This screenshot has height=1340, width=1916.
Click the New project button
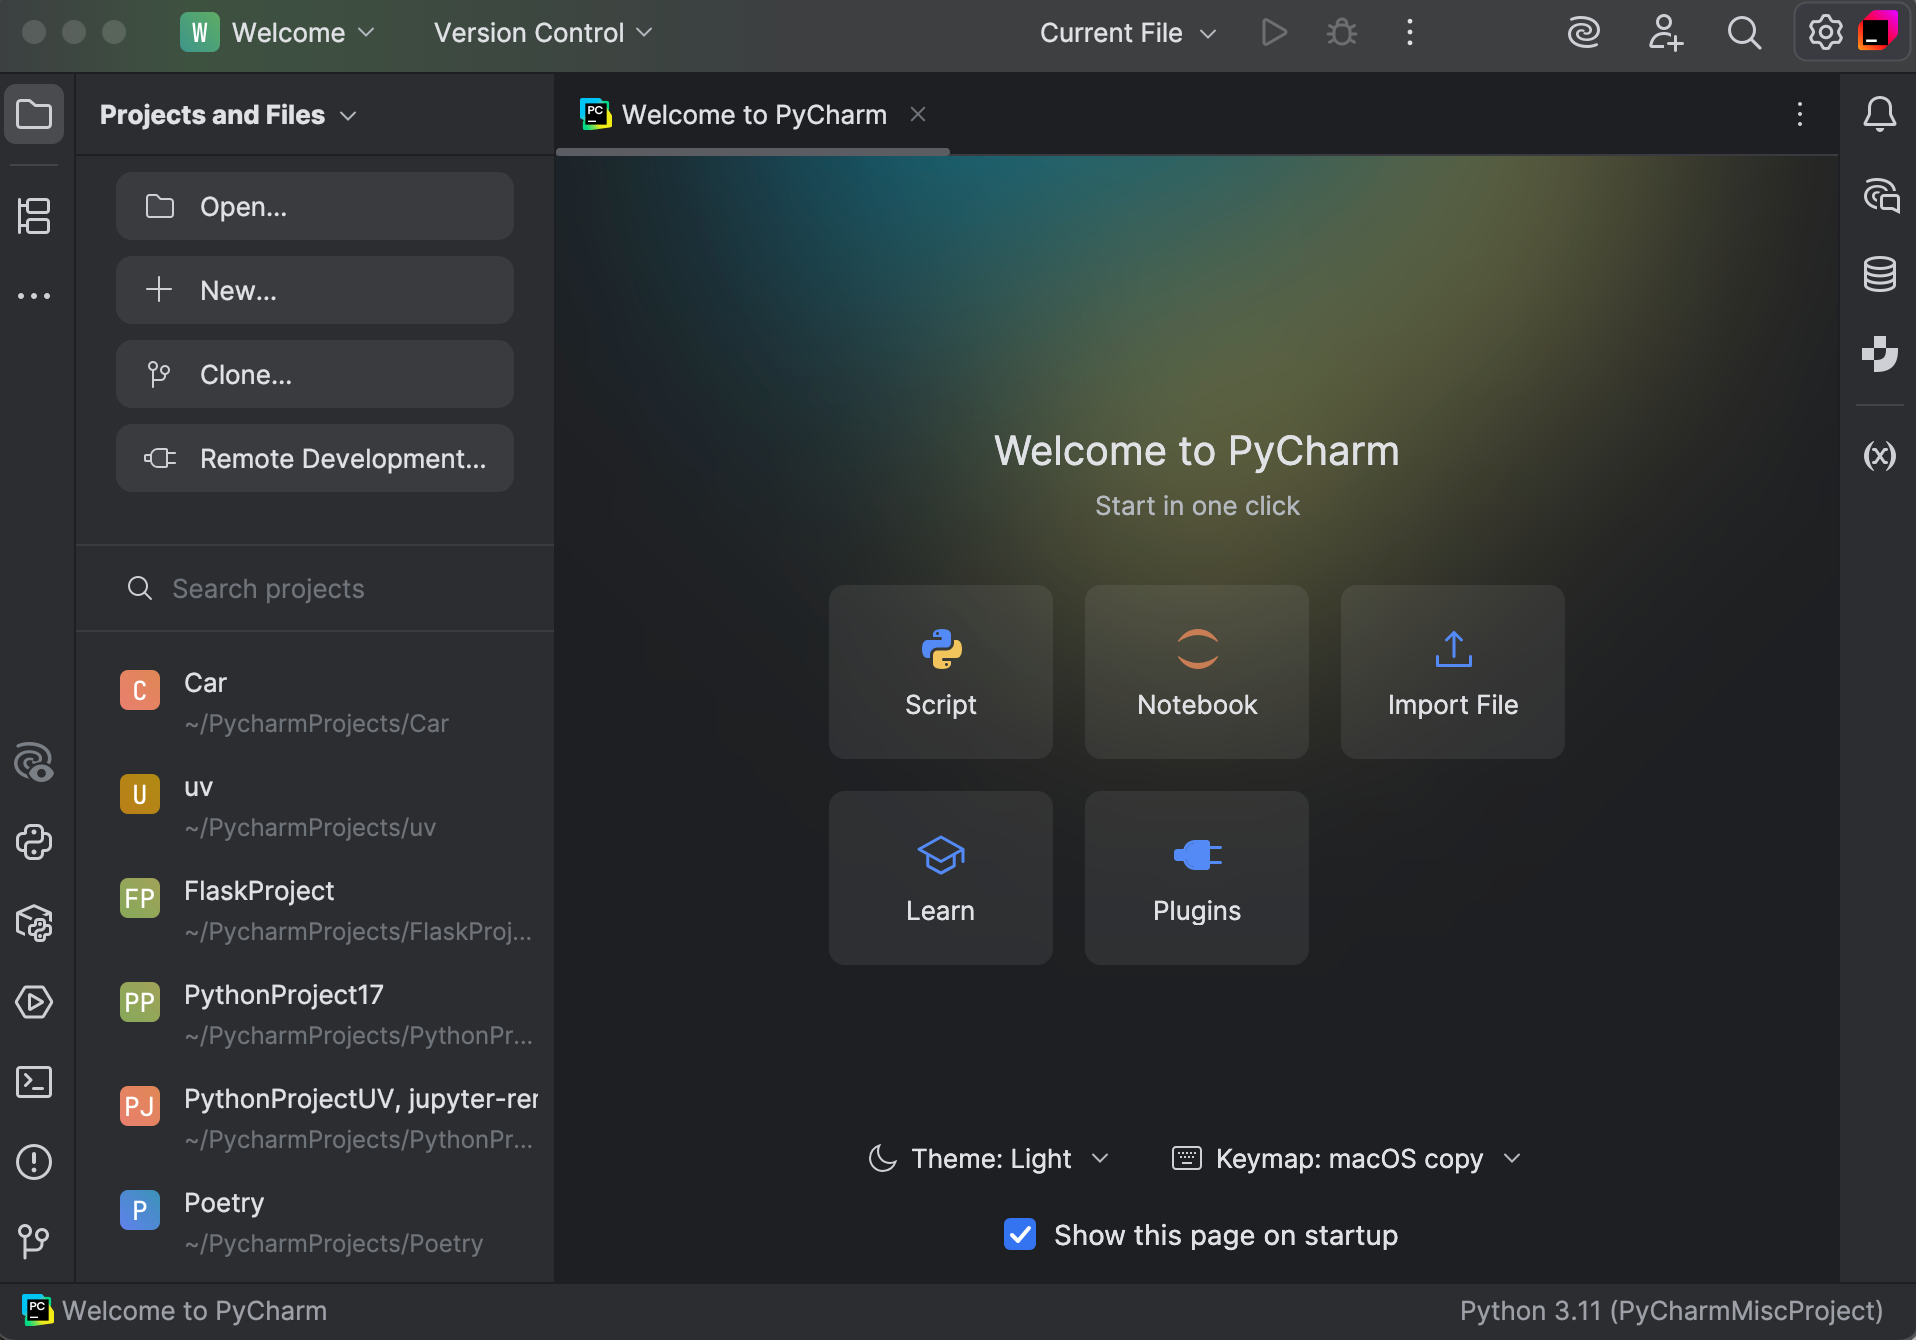click(314, 290)
